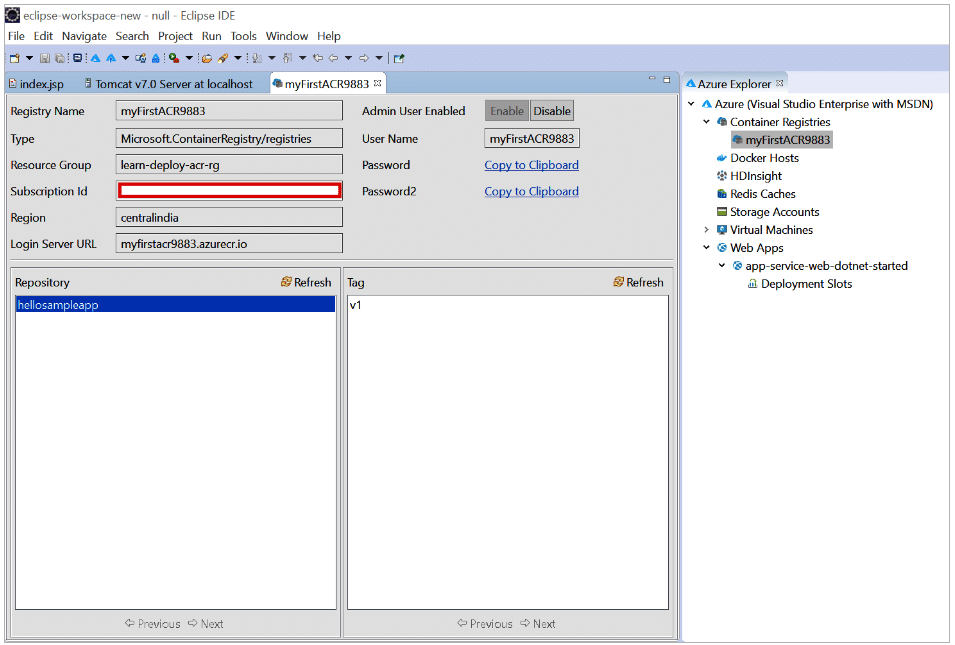The image size is (955, 645).
Task: Open the Navigate menu
Action: pyautogui.click(x=84, y=36)
